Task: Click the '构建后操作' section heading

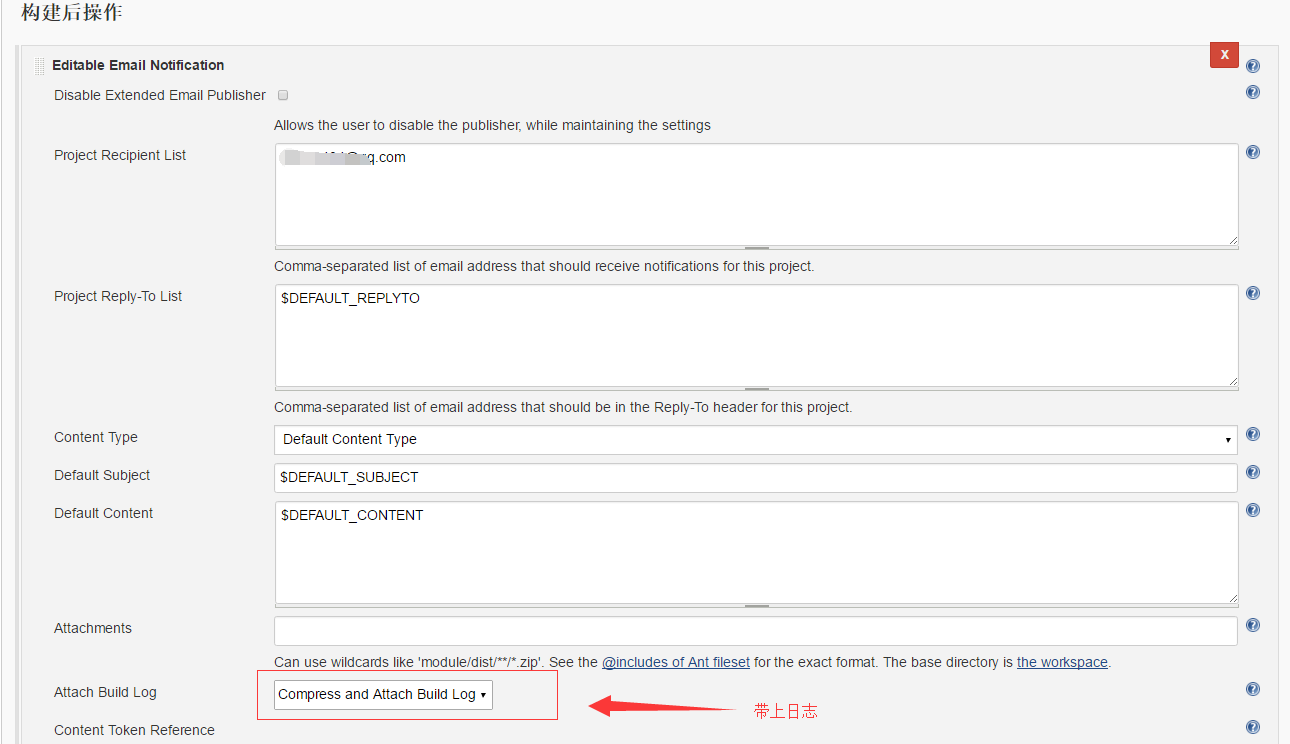Action: 72,13
